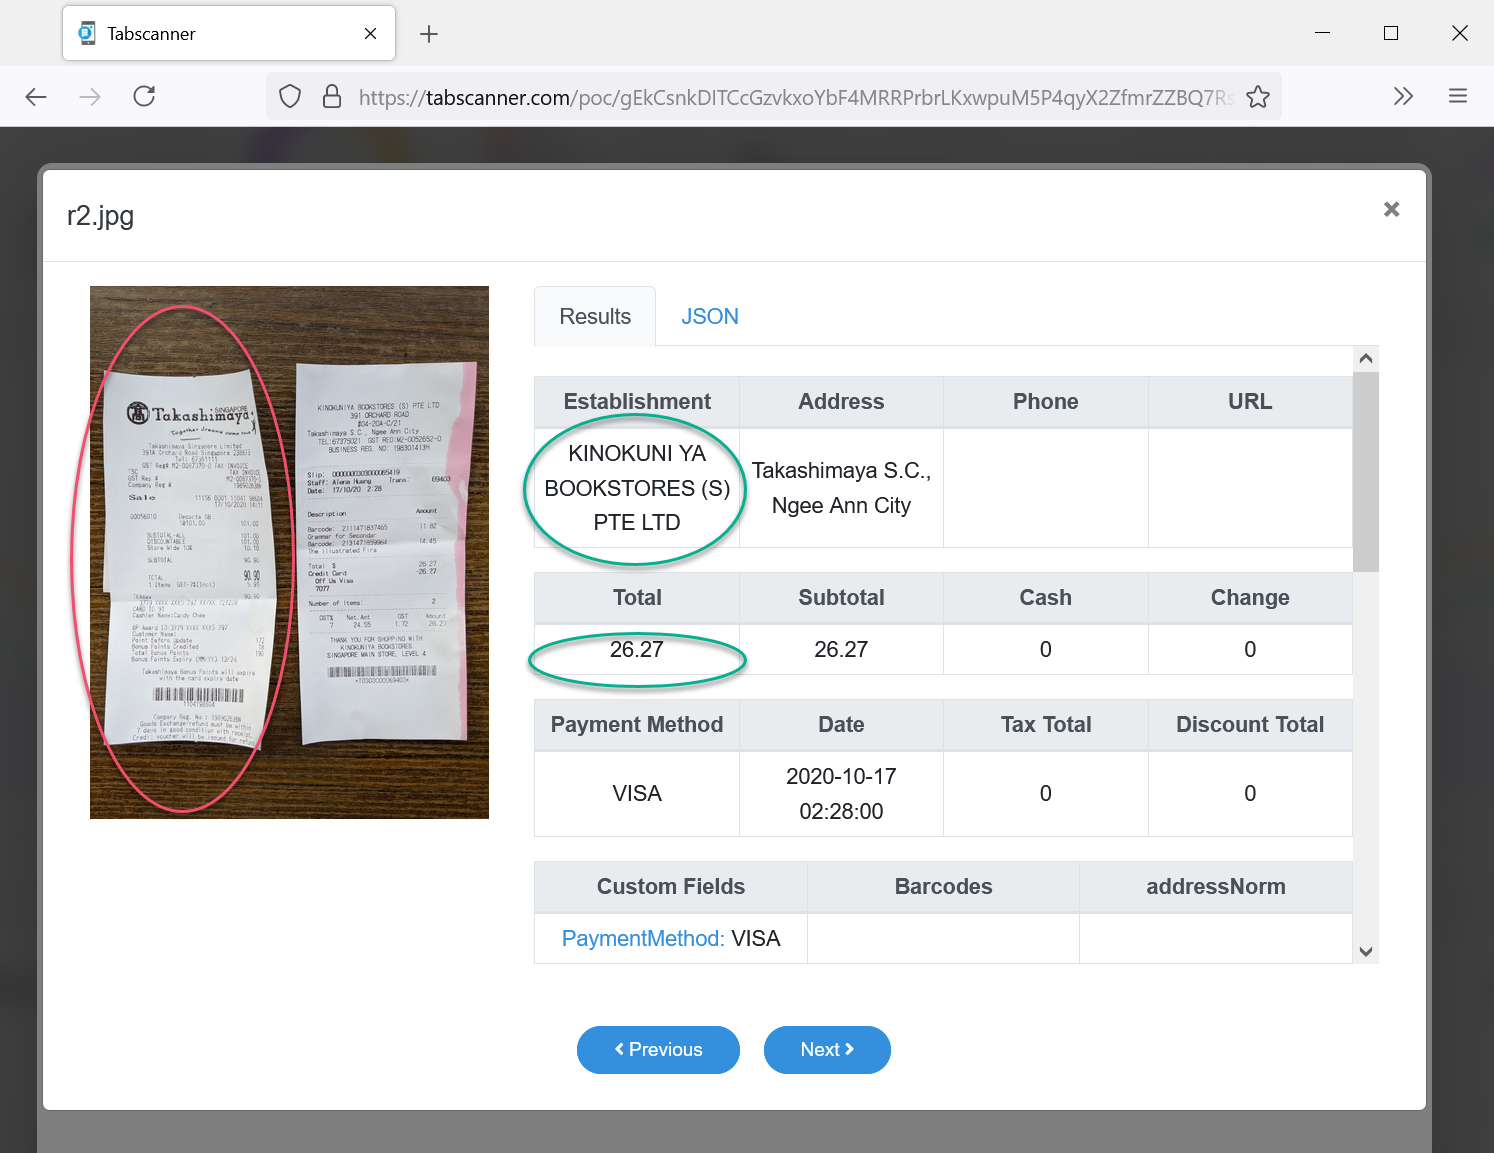Click the browser back arrow
Screen dimensions: 1494x1153
pyautogui.click(x=36, y=96)
